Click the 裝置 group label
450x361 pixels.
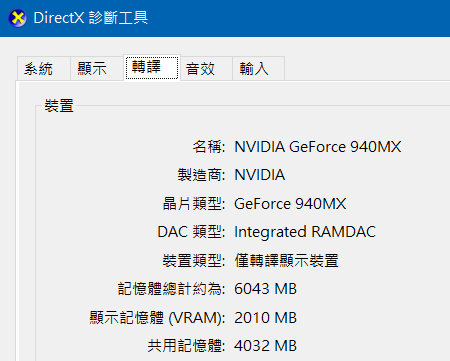pos(59,106)
